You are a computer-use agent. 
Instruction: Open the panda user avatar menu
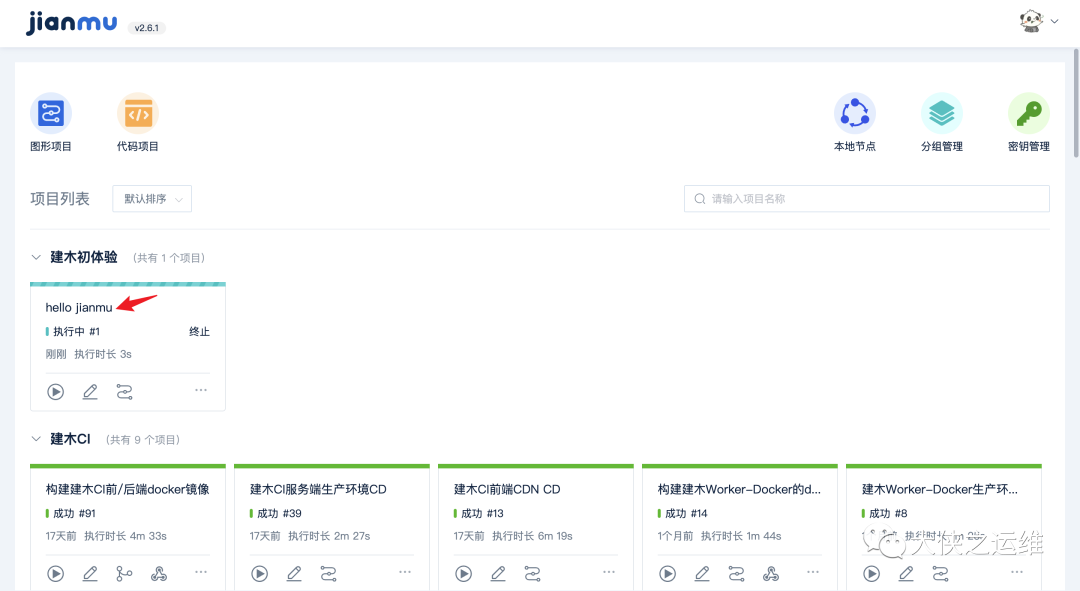click(x=1038, y=21)
